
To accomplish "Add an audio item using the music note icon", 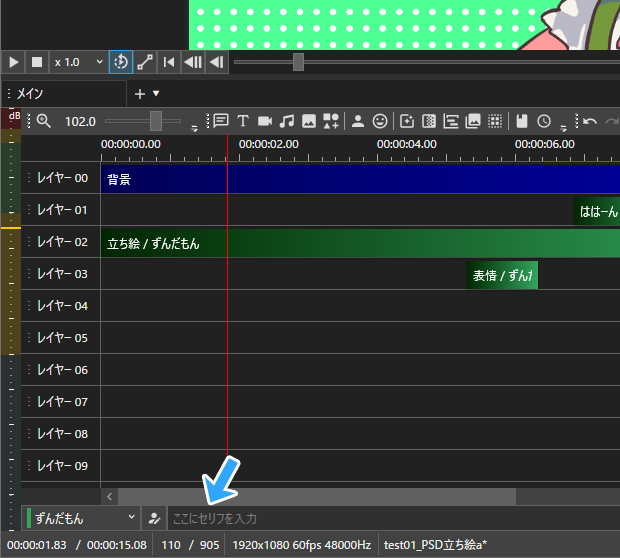I will pos(287,121).
